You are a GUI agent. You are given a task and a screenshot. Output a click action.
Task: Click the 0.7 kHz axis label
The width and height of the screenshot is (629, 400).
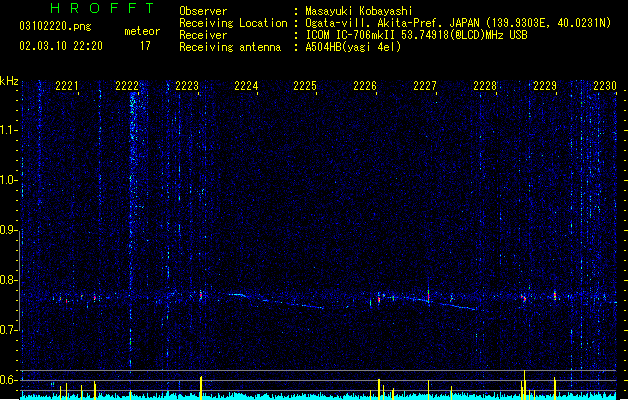pyautogui.click(x=8, y=330)
